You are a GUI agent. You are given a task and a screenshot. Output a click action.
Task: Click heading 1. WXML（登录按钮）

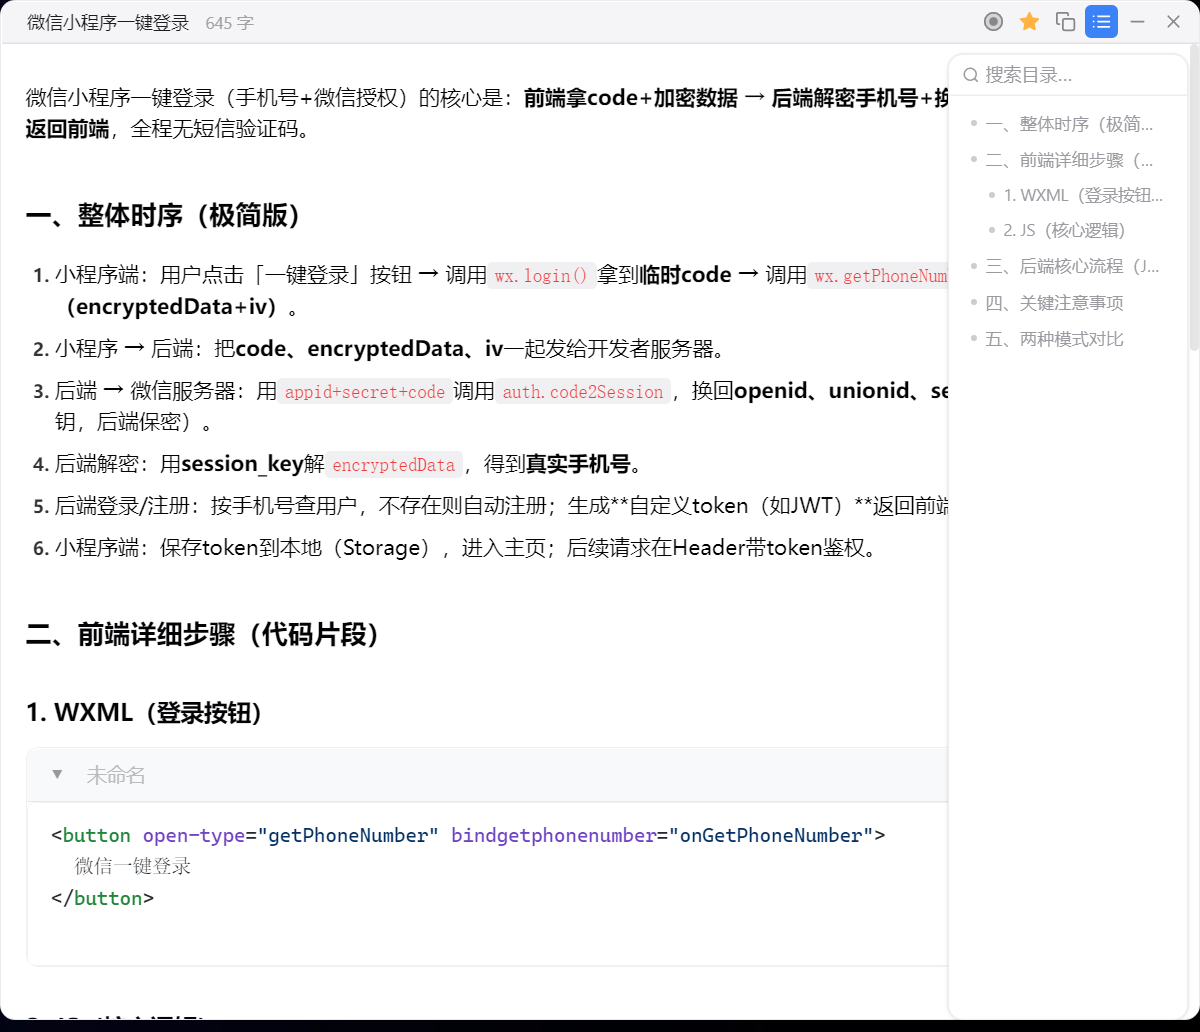(145, 712)
